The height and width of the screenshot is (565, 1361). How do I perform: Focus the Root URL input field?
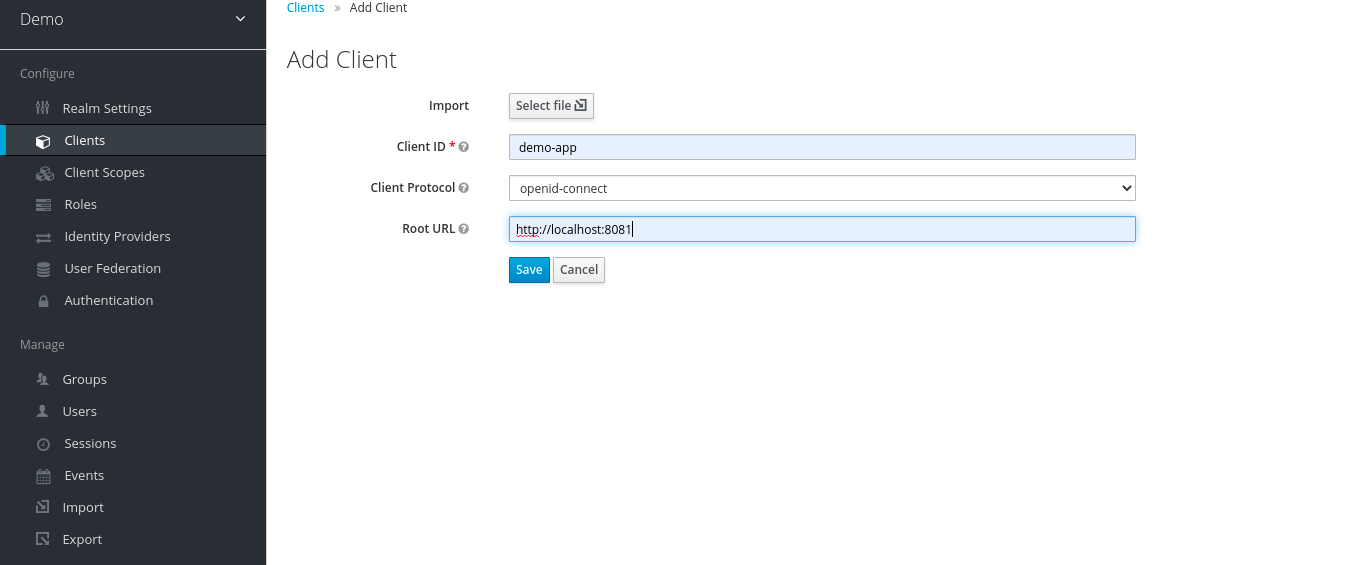tap(822, 229)
